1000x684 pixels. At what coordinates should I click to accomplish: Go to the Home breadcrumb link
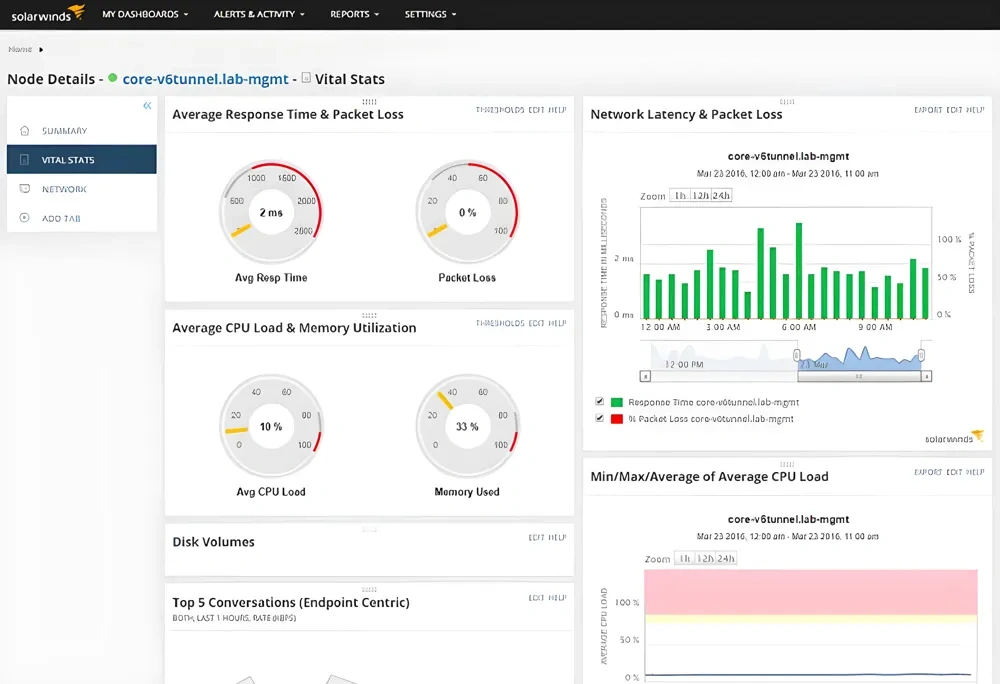click(x=20, y=49)
